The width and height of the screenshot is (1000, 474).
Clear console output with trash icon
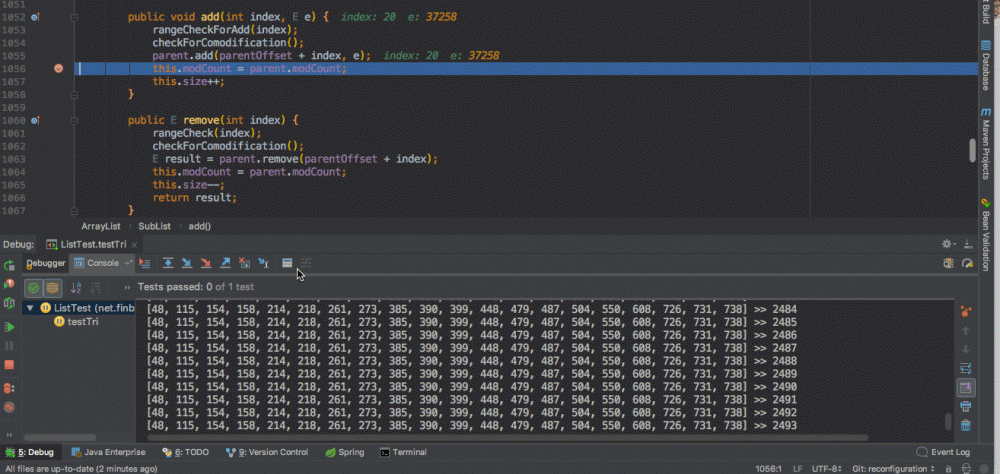point(966,426)
